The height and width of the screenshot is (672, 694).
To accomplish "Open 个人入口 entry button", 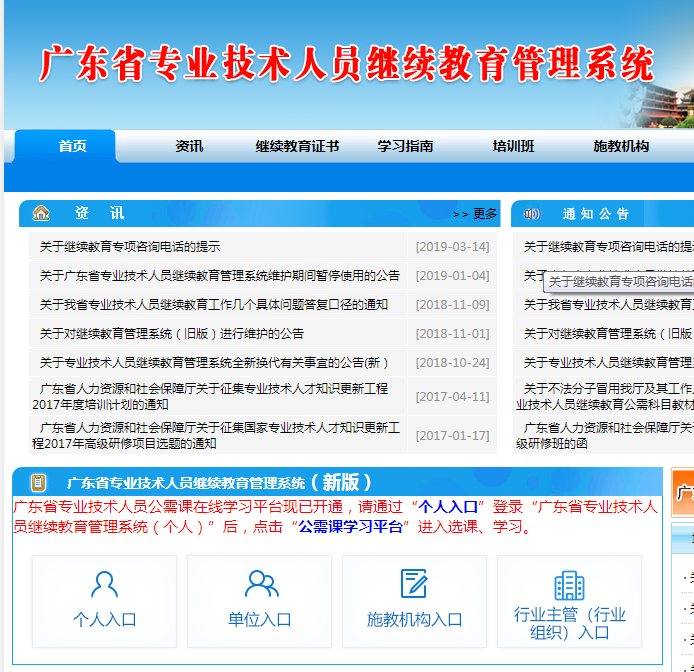I will click(x=104, y=601).
